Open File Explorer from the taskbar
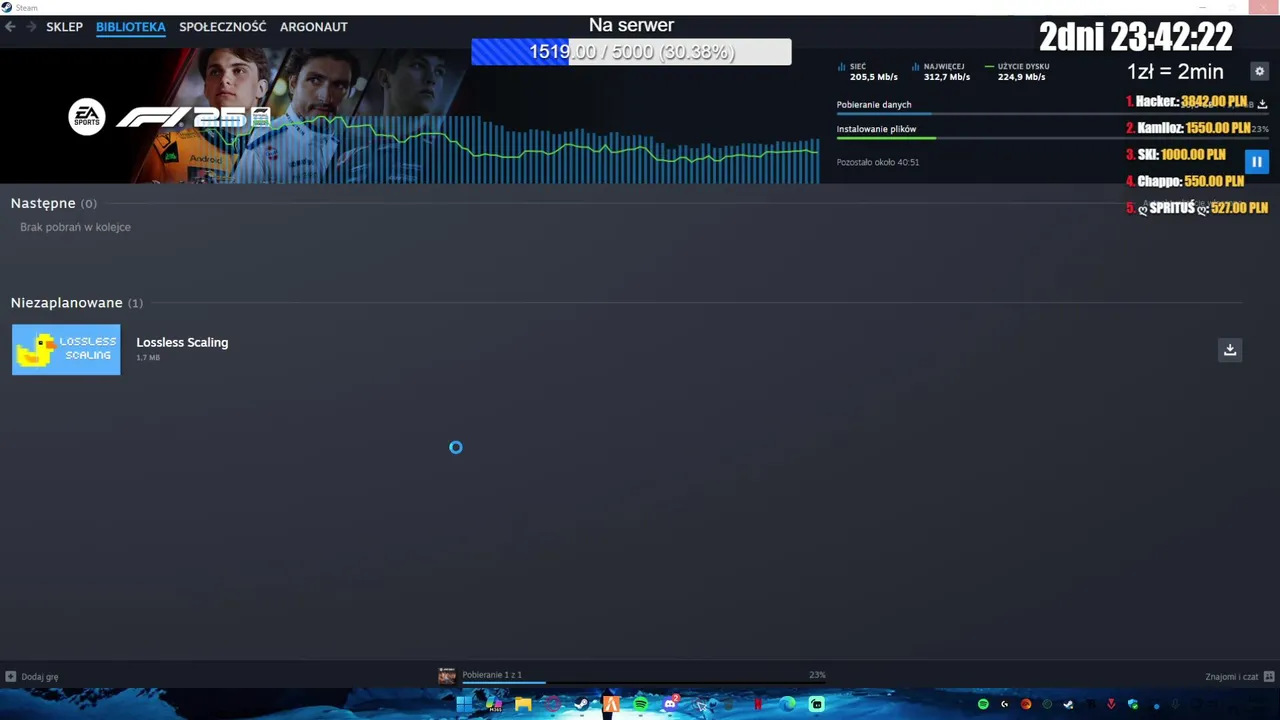 tap(523, 704)
